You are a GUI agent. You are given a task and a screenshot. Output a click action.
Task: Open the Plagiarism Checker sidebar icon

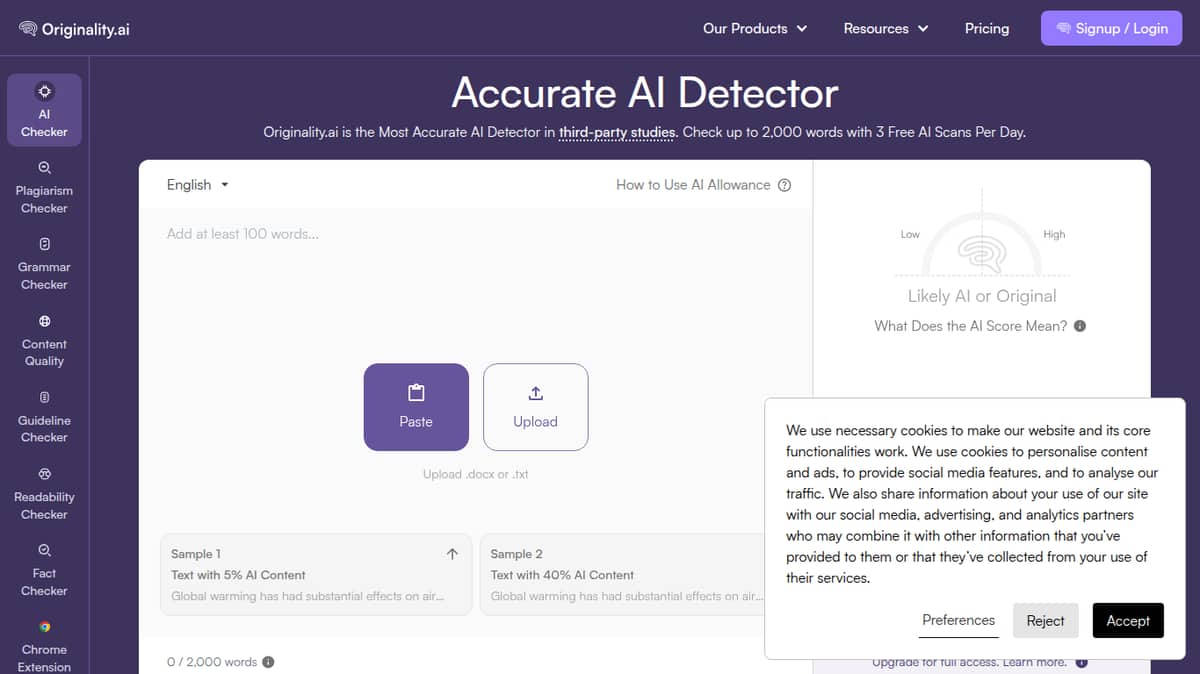pos(44,167)
